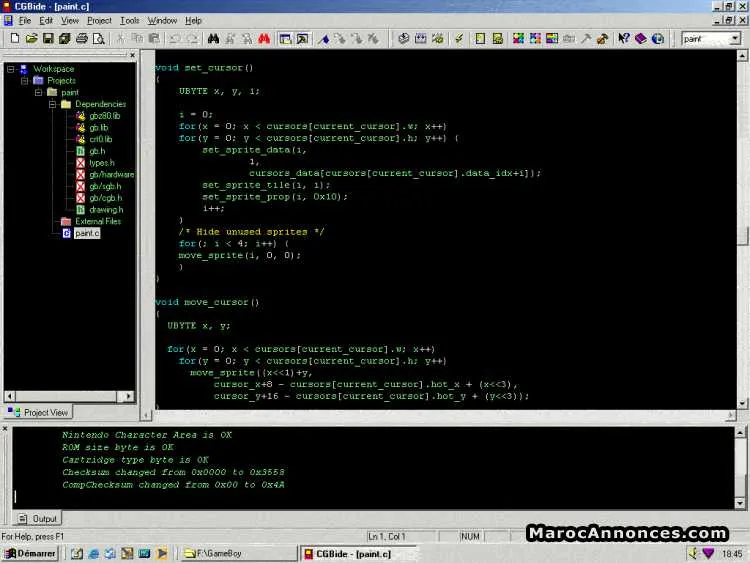Open the first colorful tile editor icon

(518, 39)
